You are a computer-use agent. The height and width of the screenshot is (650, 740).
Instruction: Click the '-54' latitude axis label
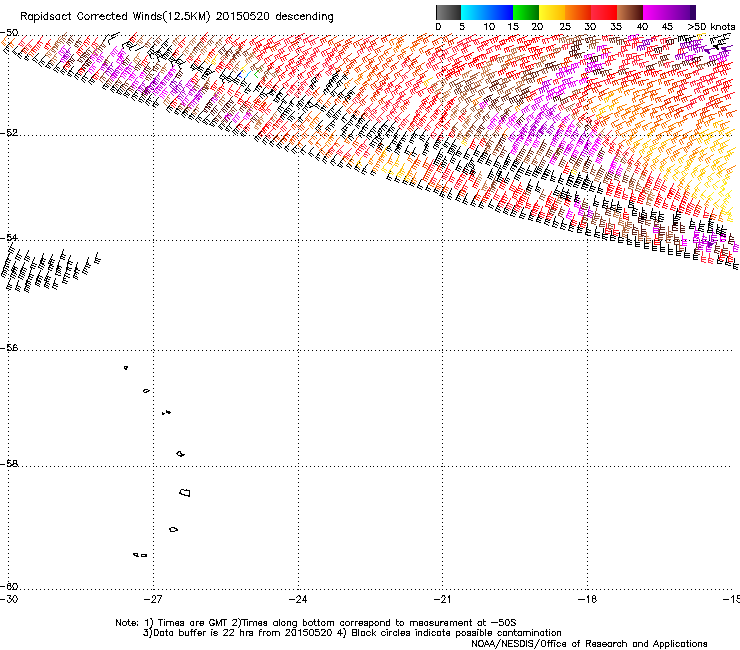pyautogui.click(x=9, y=237)
